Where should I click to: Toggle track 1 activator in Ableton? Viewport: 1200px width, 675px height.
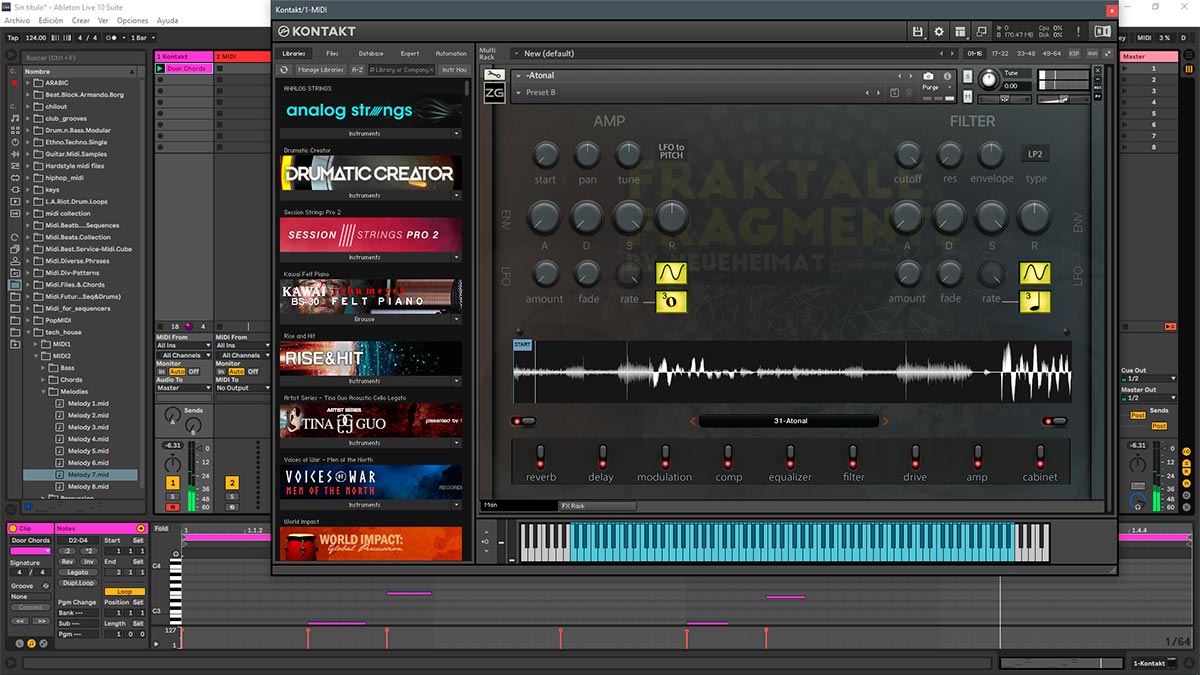(x=173, y=483)
